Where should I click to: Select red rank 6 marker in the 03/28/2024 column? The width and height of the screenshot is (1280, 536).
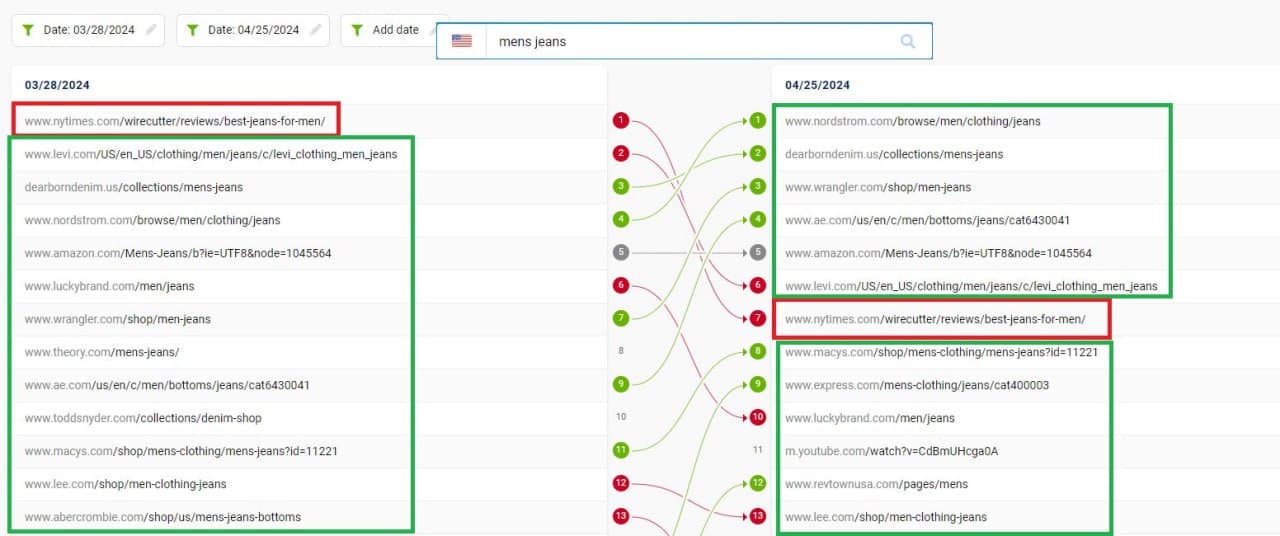pyautogui.click(x=621, y=286)
